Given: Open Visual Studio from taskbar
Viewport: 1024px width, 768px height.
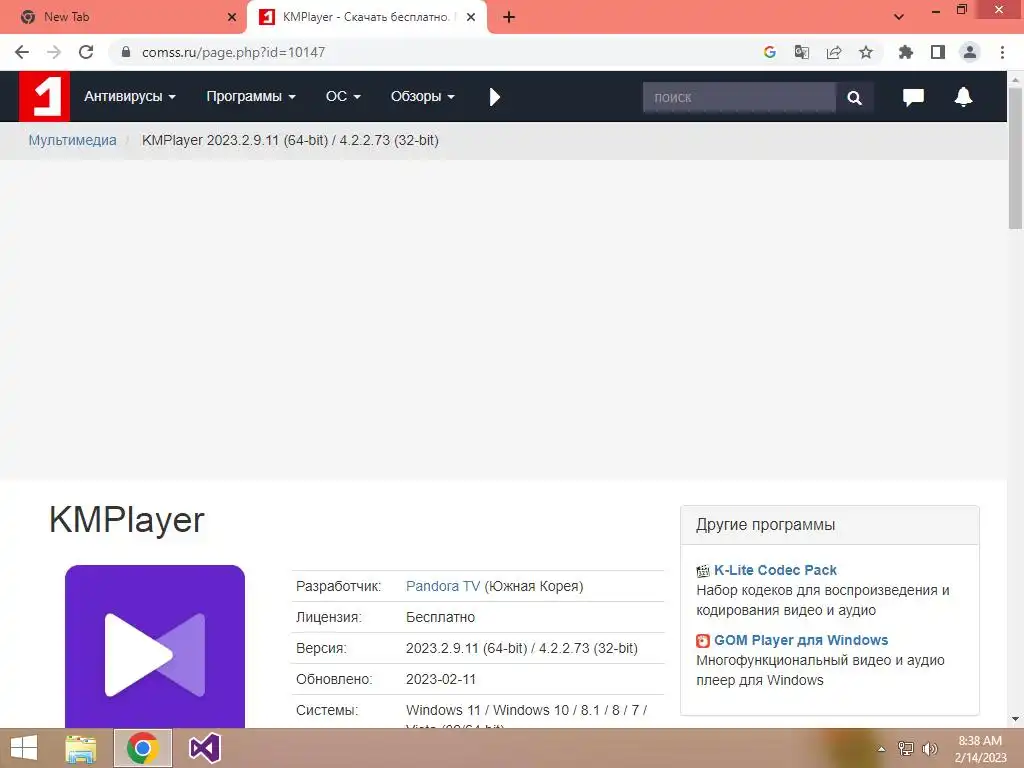Looking at the screenshot, I should [204, 748].
